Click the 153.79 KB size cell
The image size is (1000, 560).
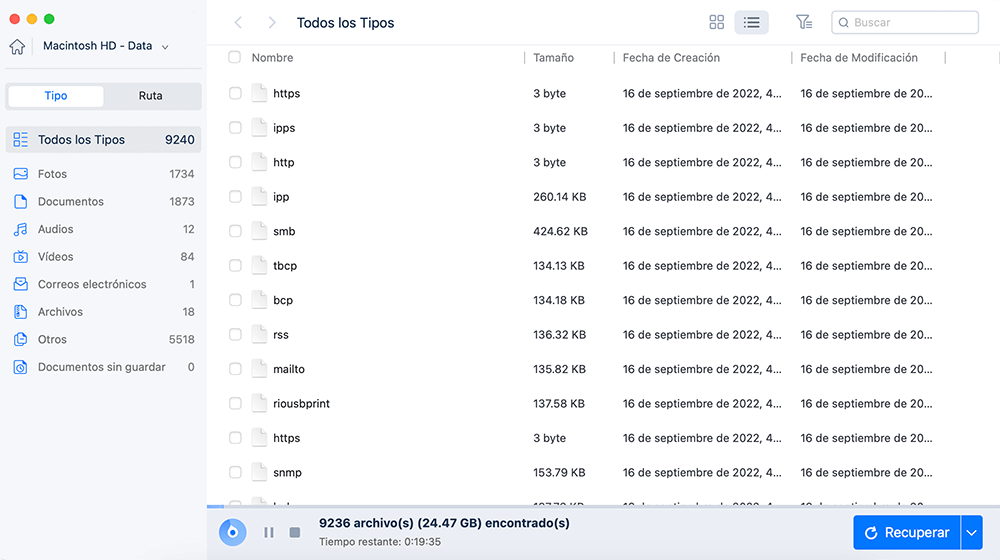(x=559, y=472)
